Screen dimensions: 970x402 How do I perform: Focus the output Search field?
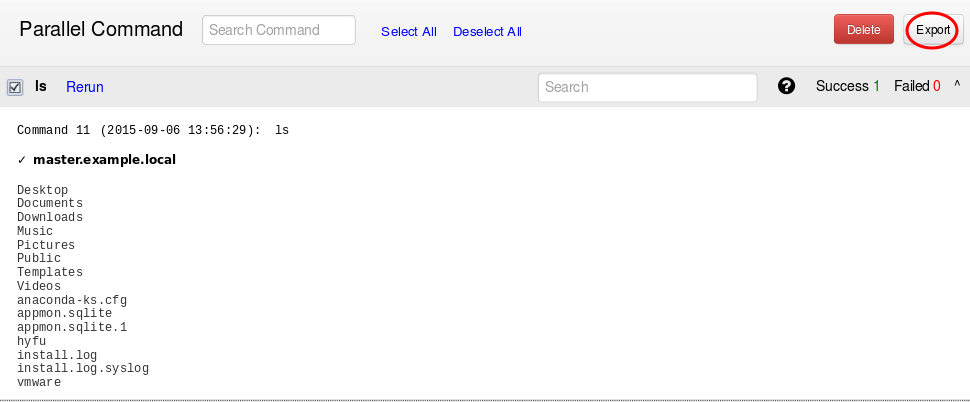pos(648,87)
